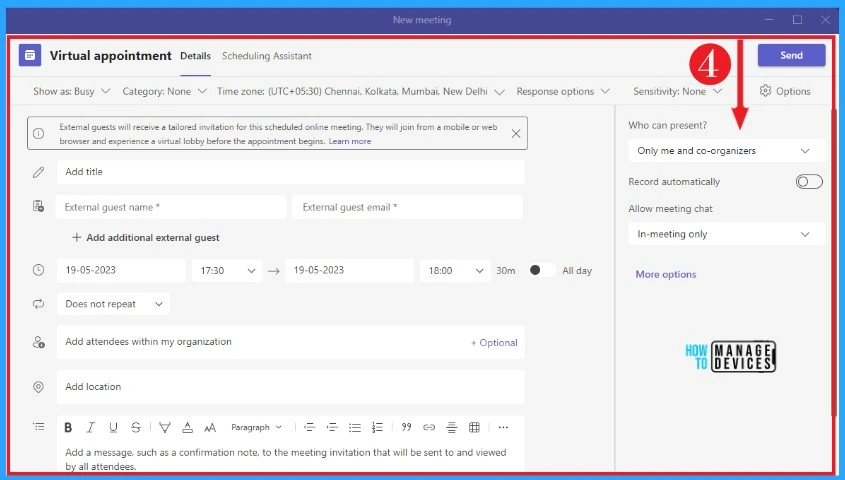
Task: Open the Does not repeat dropdown
Action: click(x=113, y=304)
